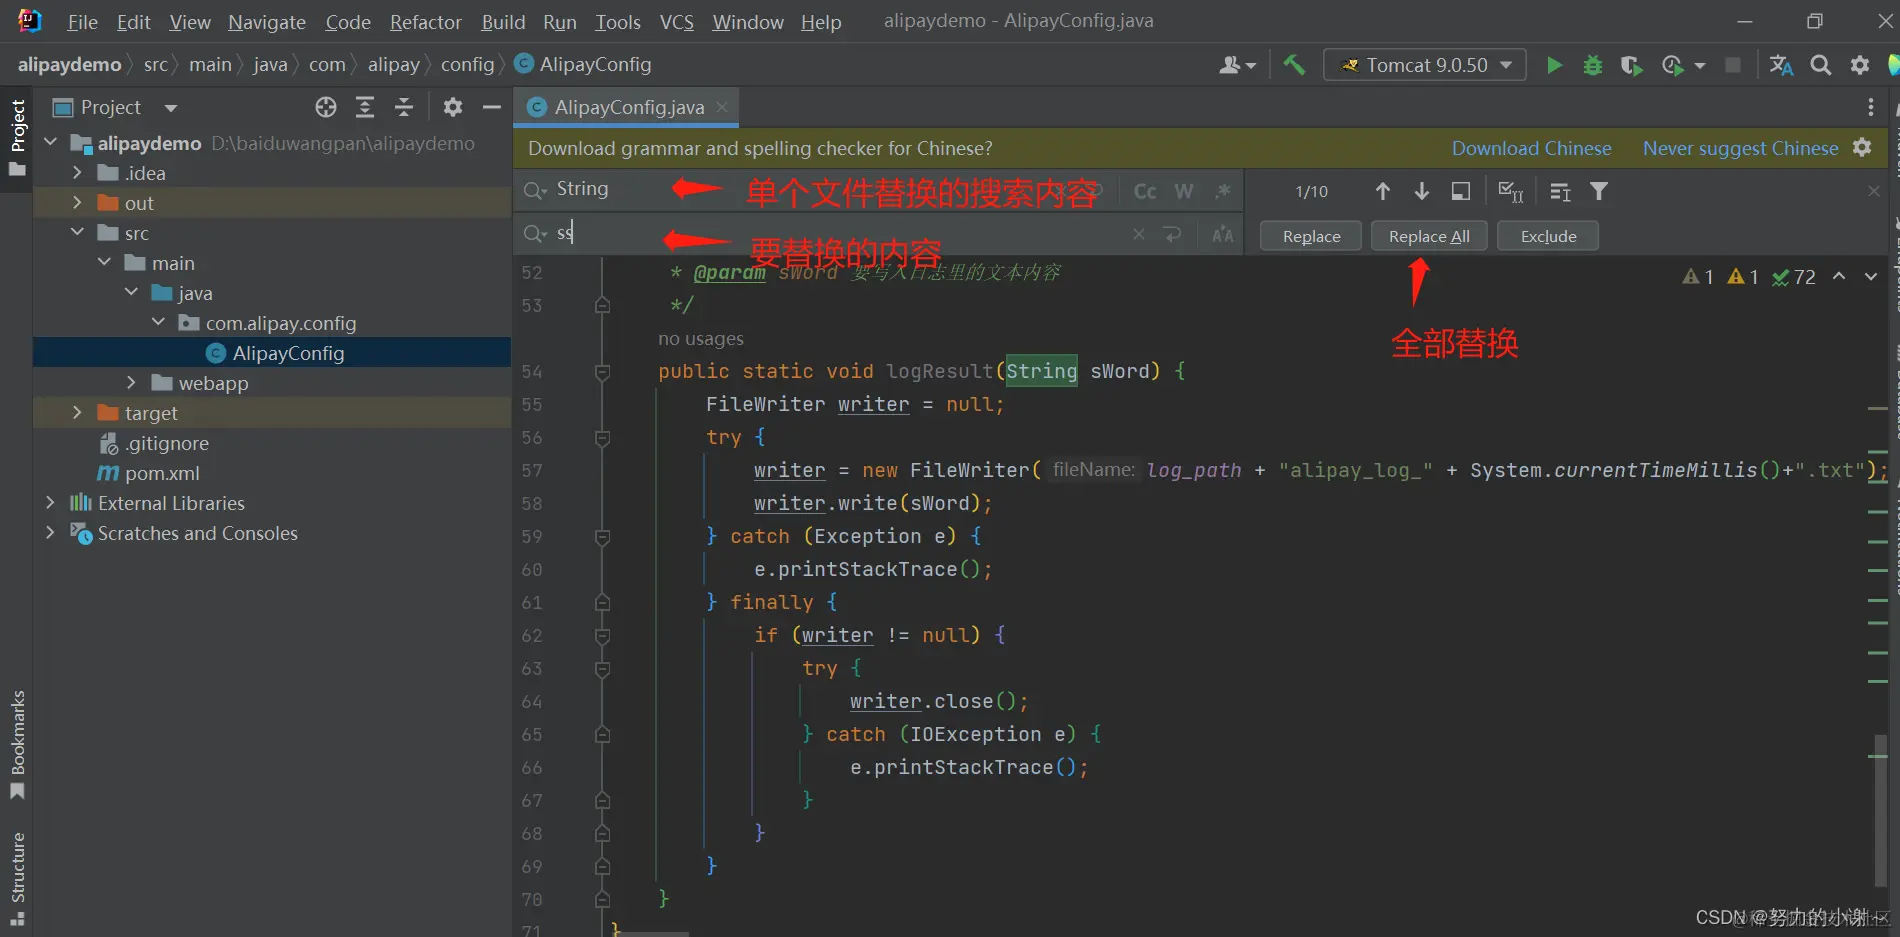Open the Navigate menu
This screenshot has width=1900, height=937.
pos(267,22)
